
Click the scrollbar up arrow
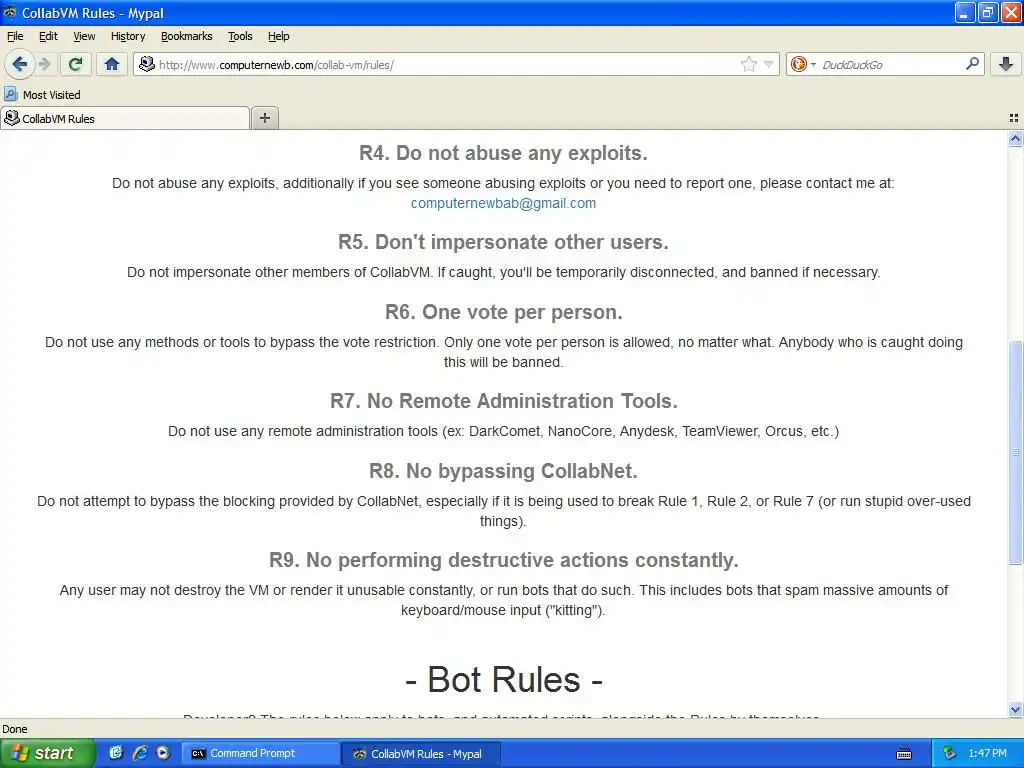[x=1015, y=138]
